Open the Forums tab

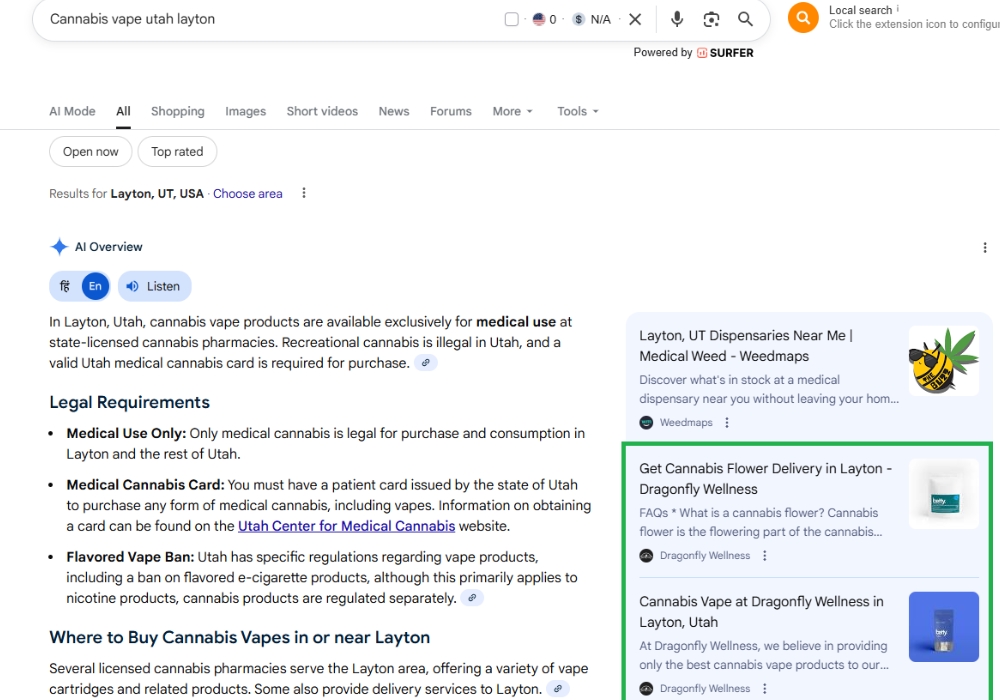click(x=450, y=111)
